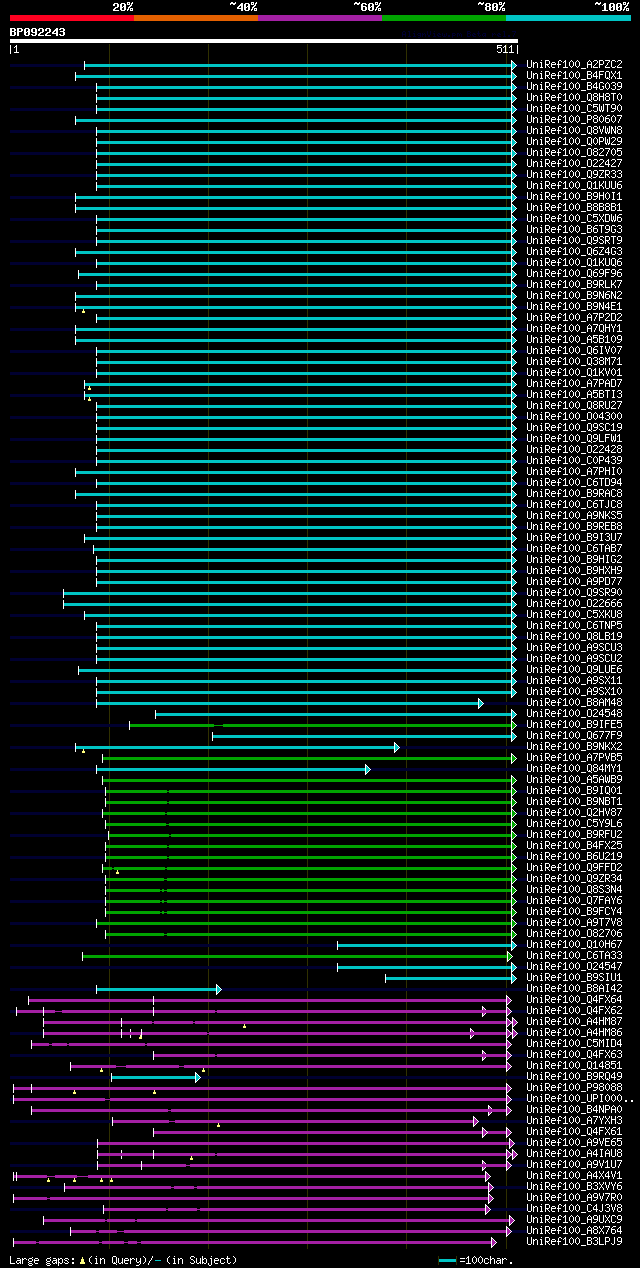
Task: Click hit label UniRef100_B9HIG2
Action: coord(574,559)
